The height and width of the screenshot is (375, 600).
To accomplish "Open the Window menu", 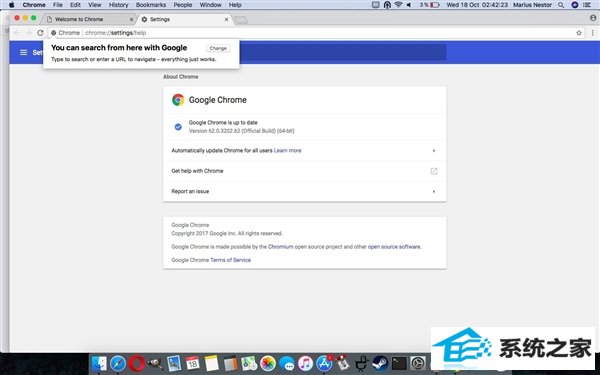I will click(x=210, y=5).
